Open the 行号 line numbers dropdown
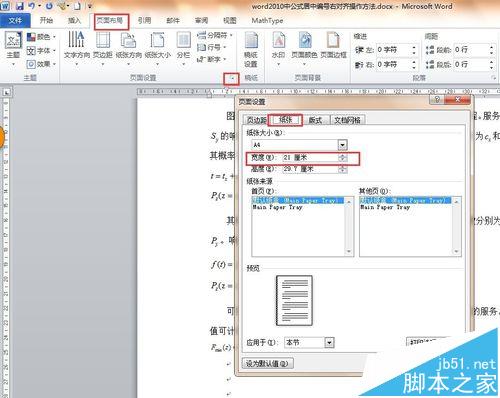This screenshot has height=398, width=500. 212,47
